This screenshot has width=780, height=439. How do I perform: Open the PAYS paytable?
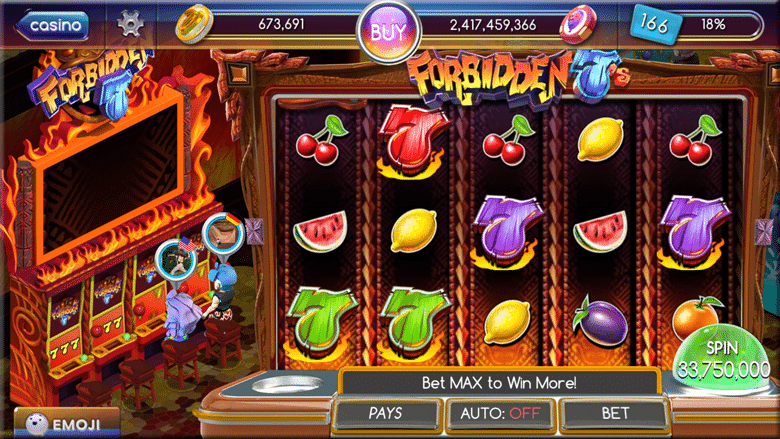(x=386, y=413)
